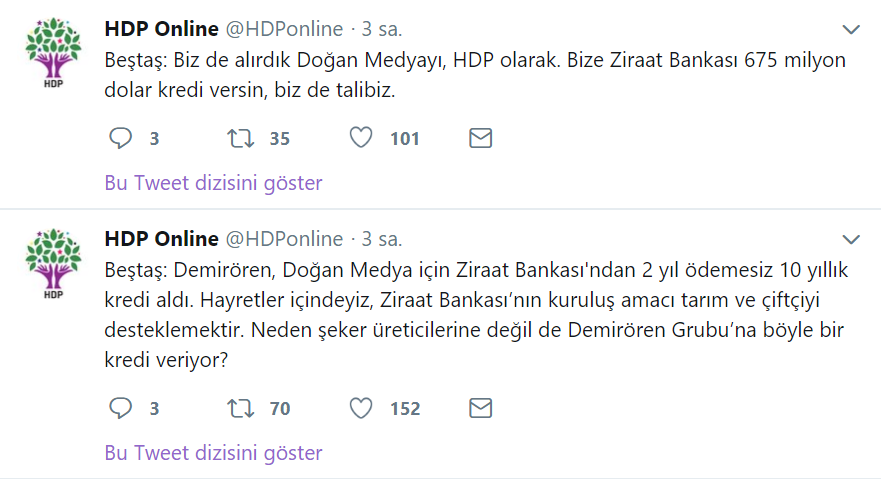Expand the second tweet's chevron options menu
This screenshot has height=479, width=881.
(851, 239)
